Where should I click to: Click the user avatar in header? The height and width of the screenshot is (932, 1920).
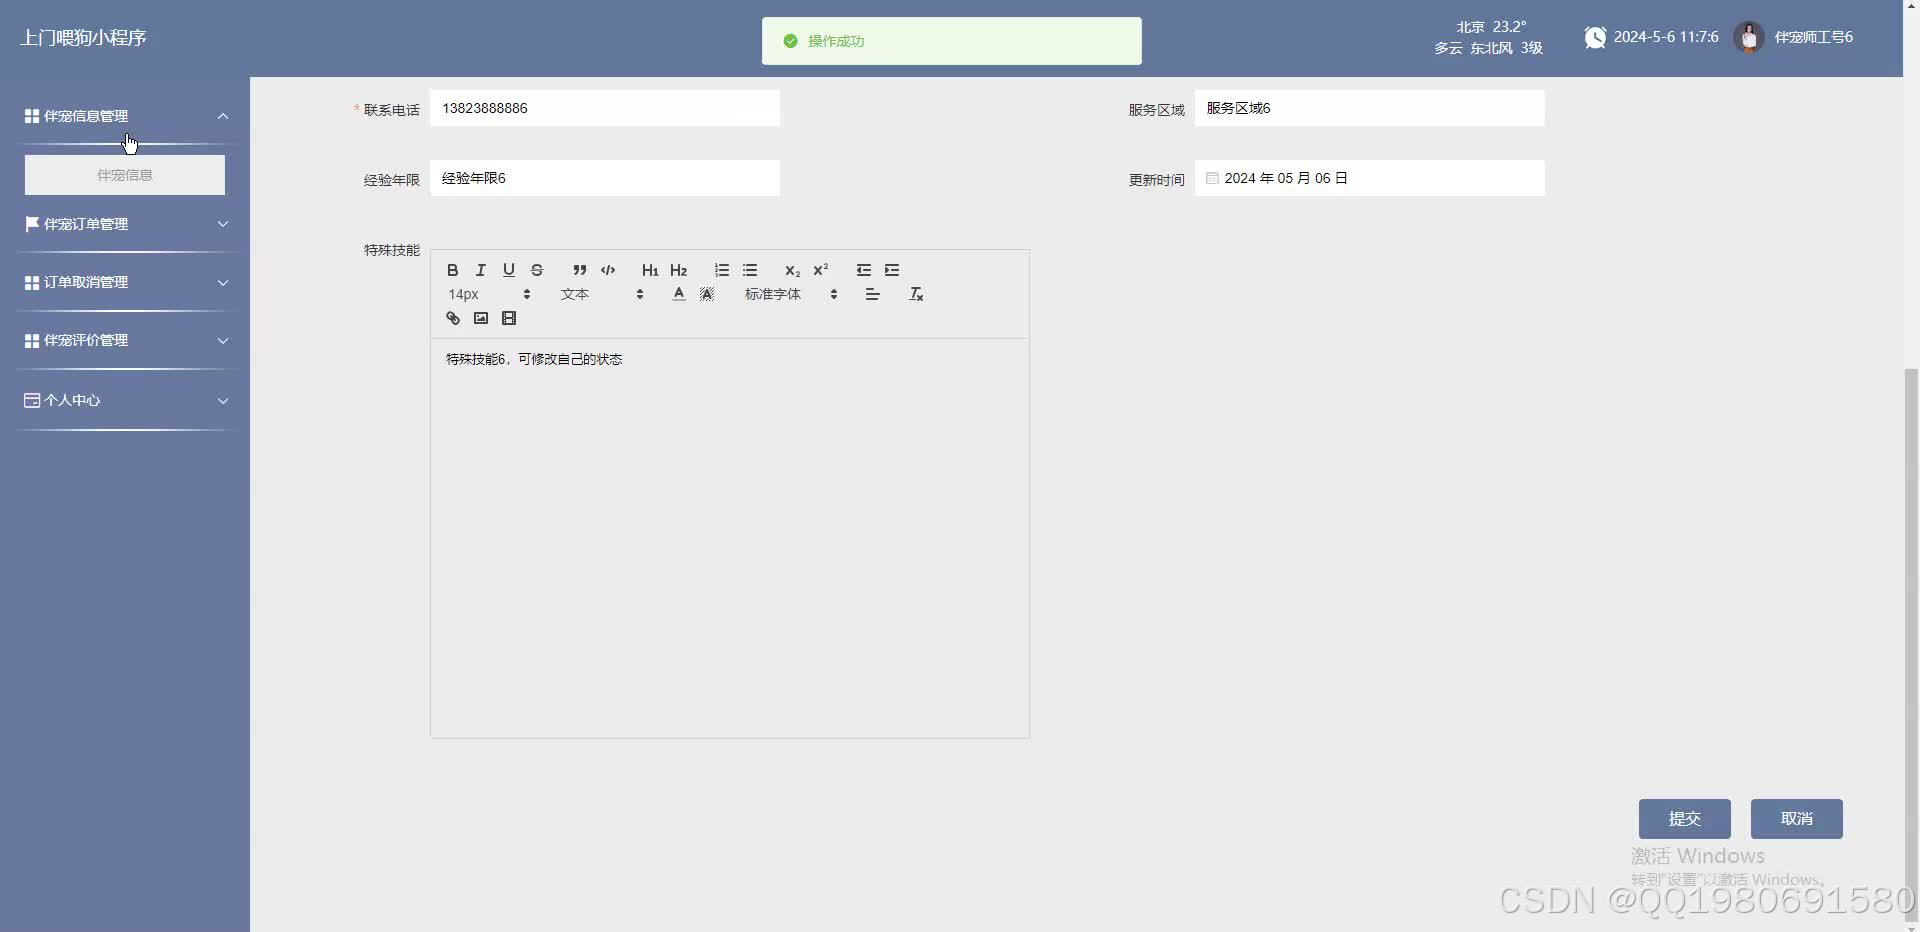click(x=1749, y=37)
